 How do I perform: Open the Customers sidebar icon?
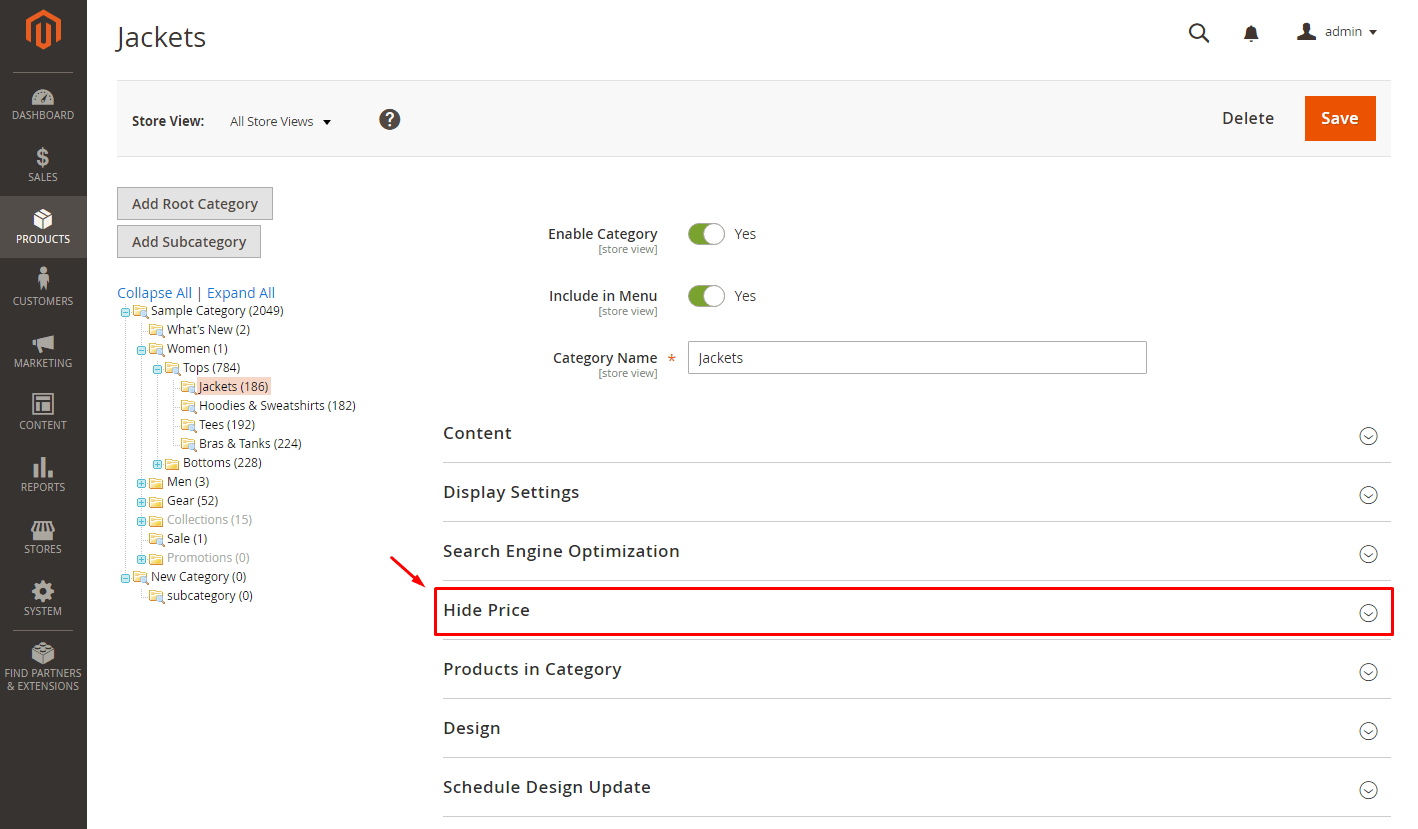click(x=43, y=280)
